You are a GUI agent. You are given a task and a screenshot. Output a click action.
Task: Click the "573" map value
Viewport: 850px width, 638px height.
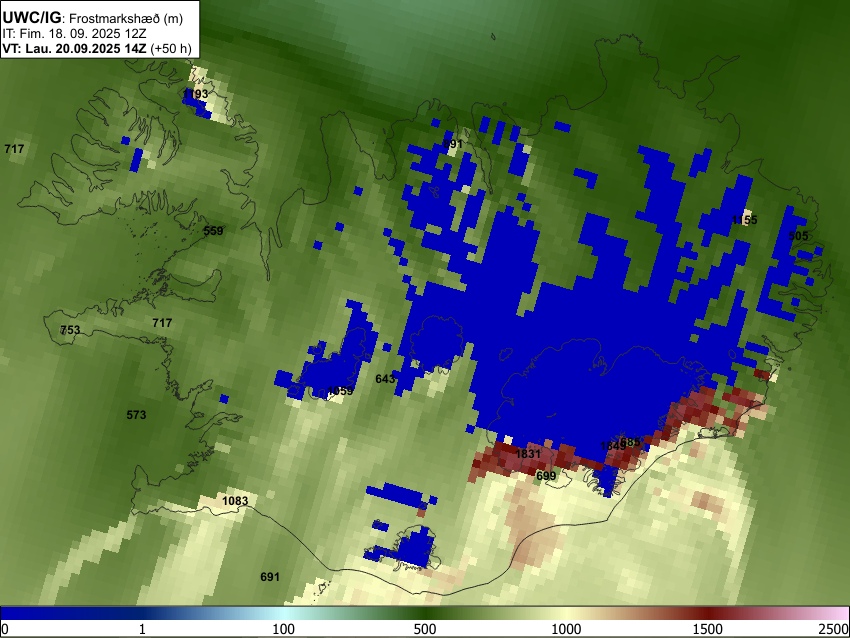[x=136, y=415]
